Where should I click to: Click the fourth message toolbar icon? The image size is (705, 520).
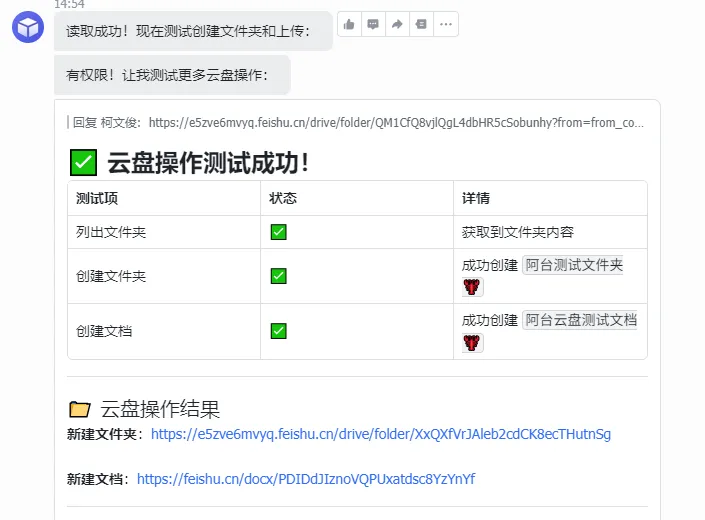tap(421, 24)
